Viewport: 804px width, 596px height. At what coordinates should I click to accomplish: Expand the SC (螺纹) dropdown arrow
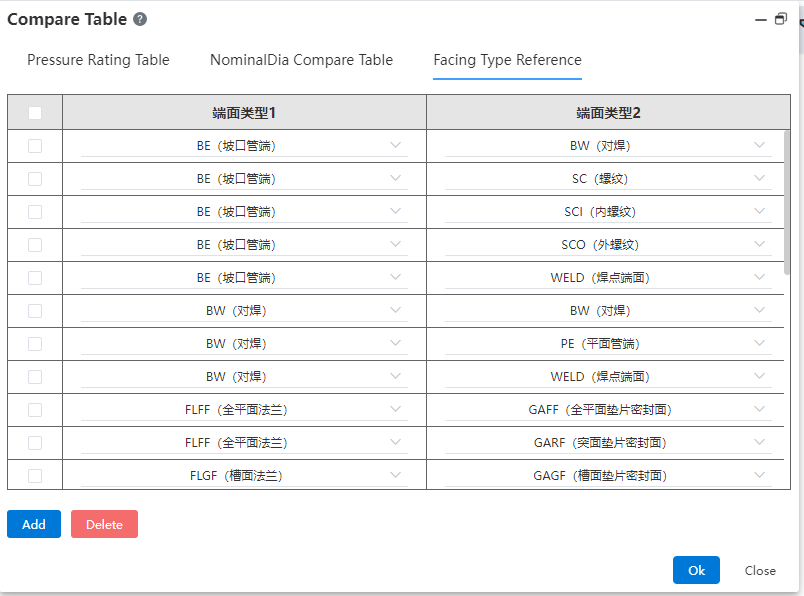pos(759,178)
